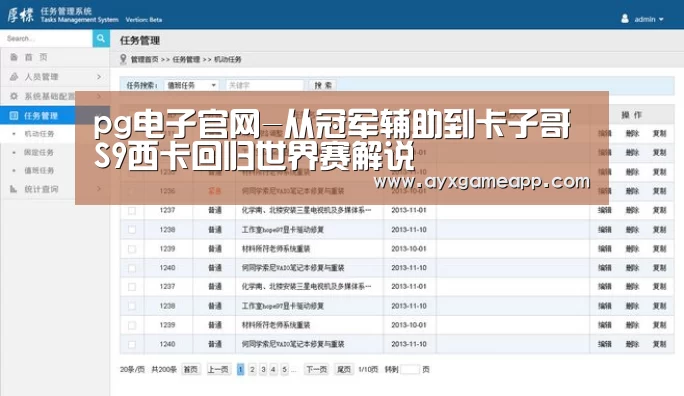Go to previous page with 上一页
This screenshot has width=684, height=396.
(218, 369)
